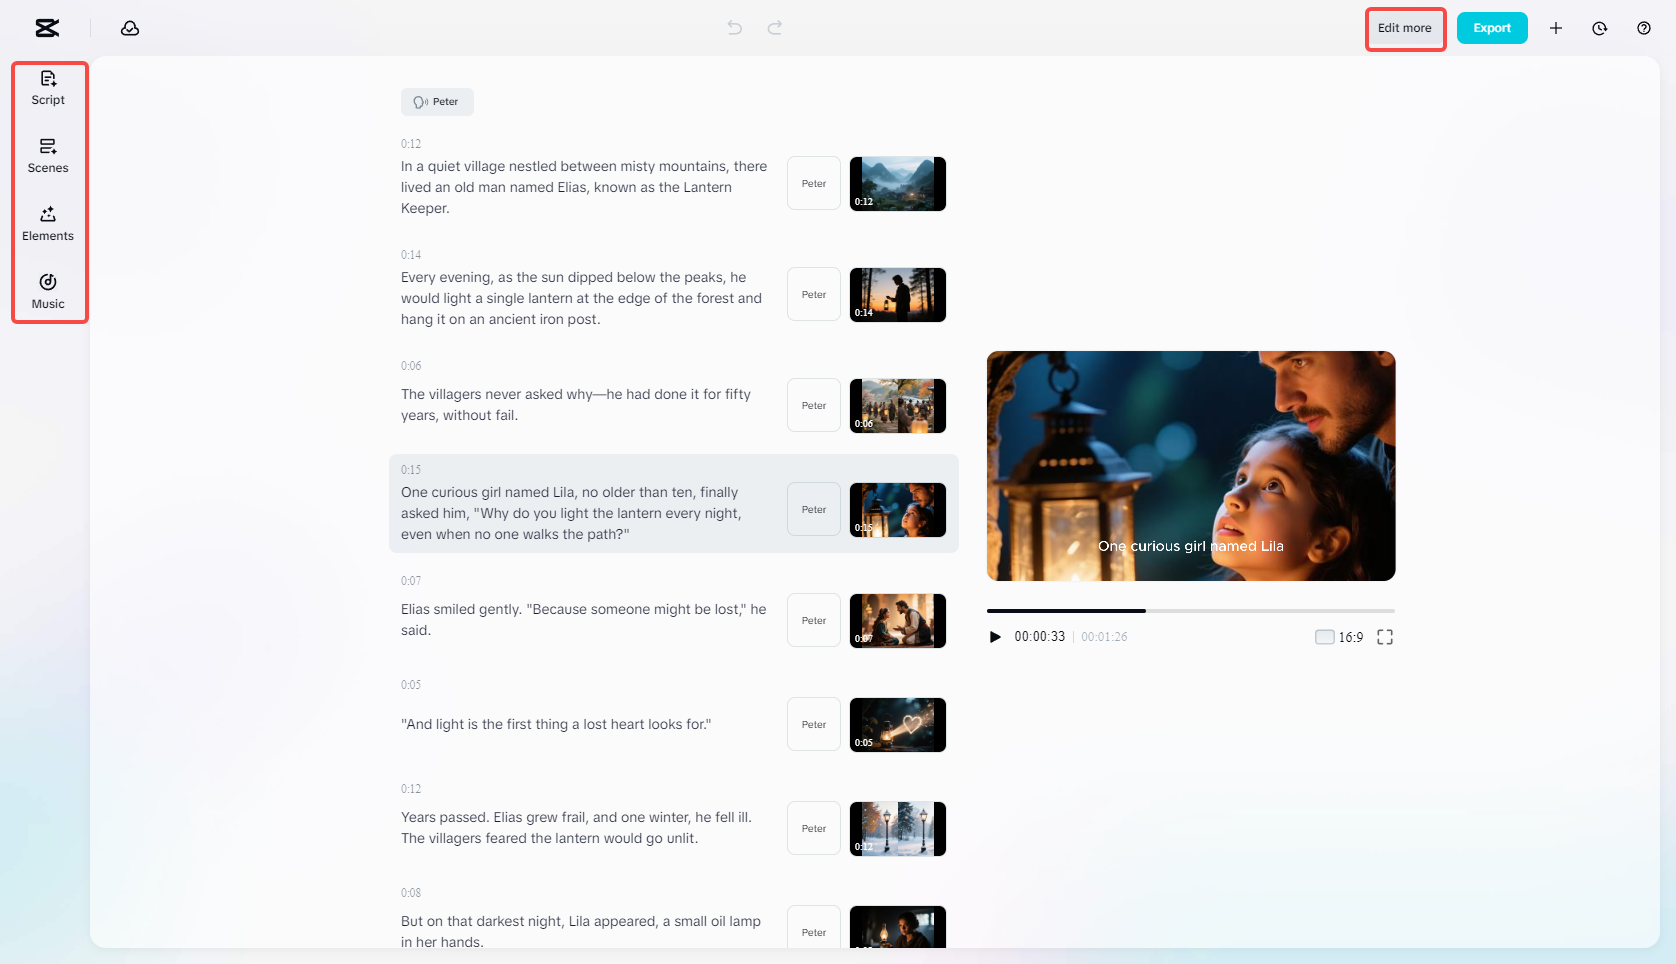Click Peter voice for the 'Every evening' line

click(x=814, y=295)
